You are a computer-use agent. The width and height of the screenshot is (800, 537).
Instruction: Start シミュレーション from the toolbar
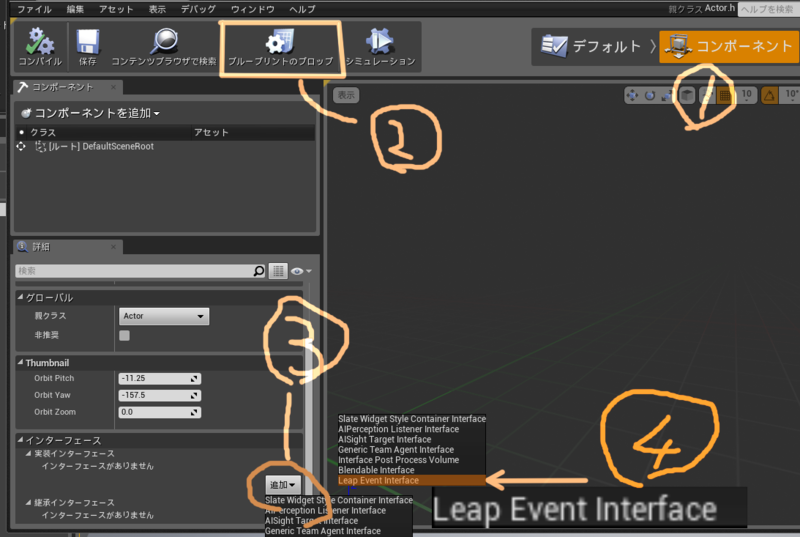tap(380, 47)
